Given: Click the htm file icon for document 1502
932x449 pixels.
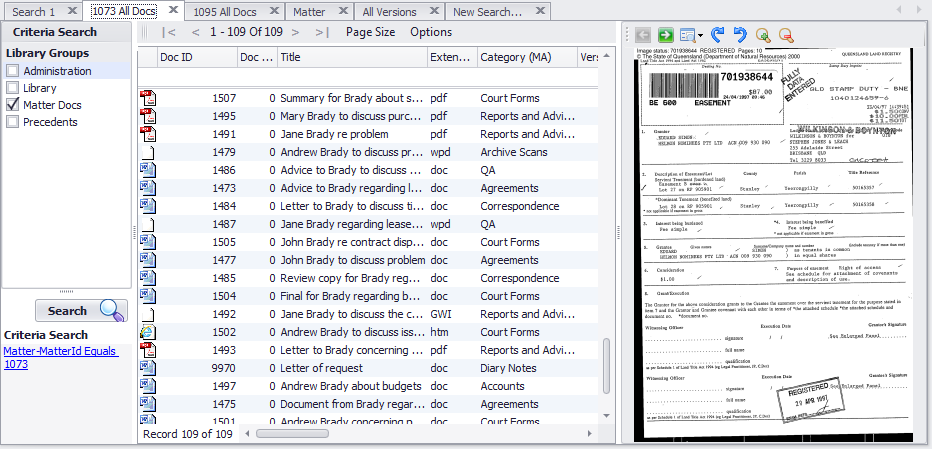Looking at the screenshot, I should click(x=148, y=332).
